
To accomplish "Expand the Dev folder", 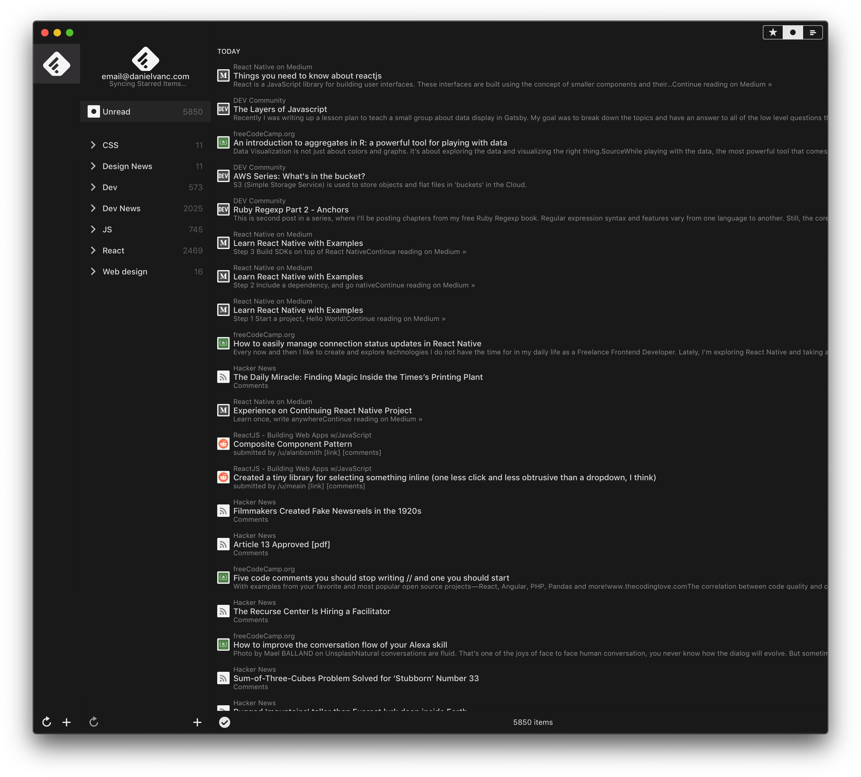I will (93, 187).
